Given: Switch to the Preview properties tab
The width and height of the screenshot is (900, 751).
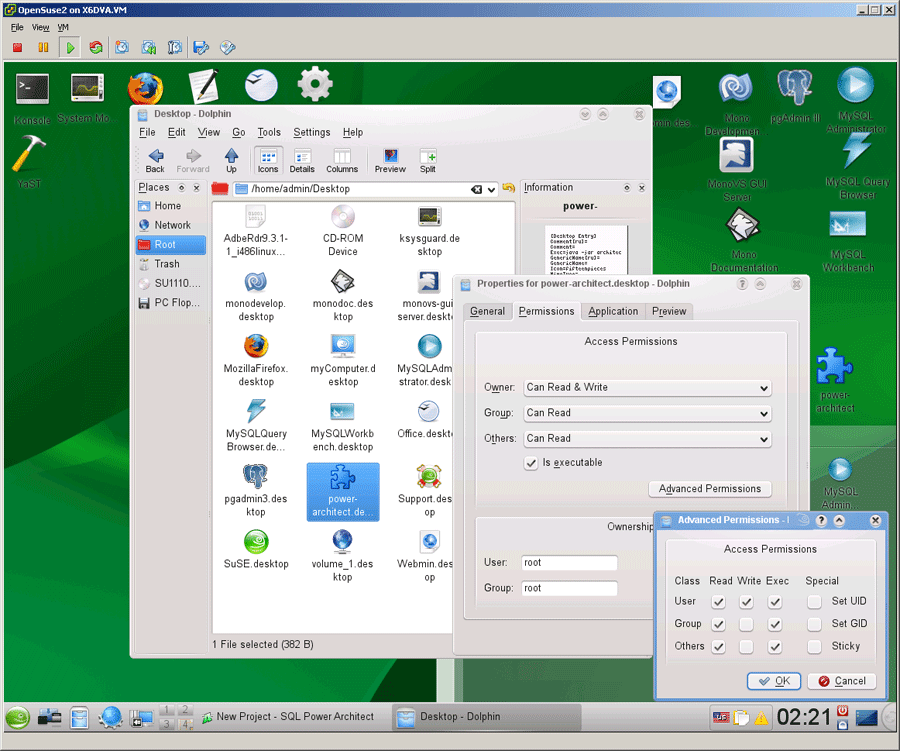Looking at the screenshot, I should [669, 311].
